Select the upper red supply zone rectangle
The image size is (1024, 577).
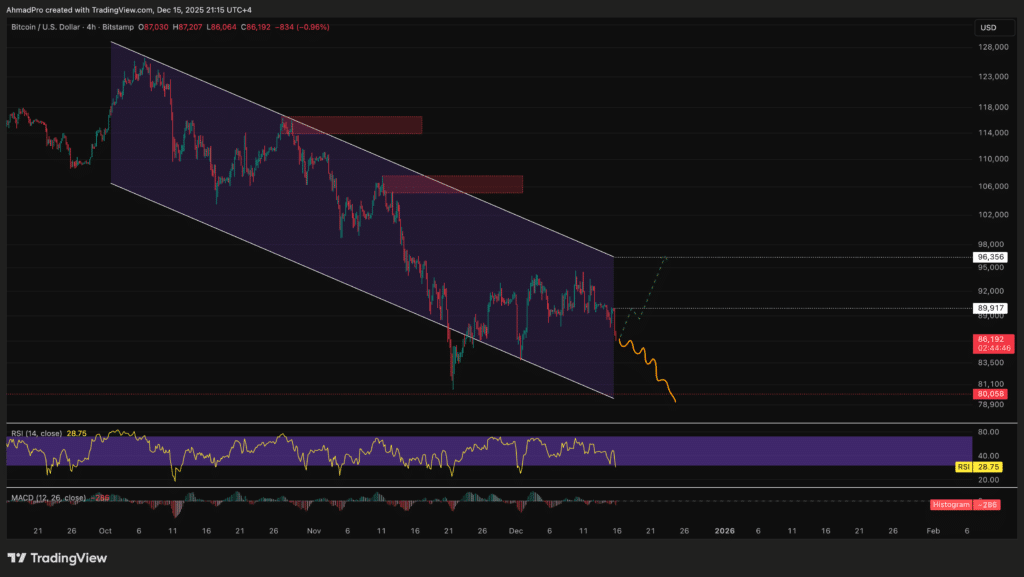coord(353,125)
